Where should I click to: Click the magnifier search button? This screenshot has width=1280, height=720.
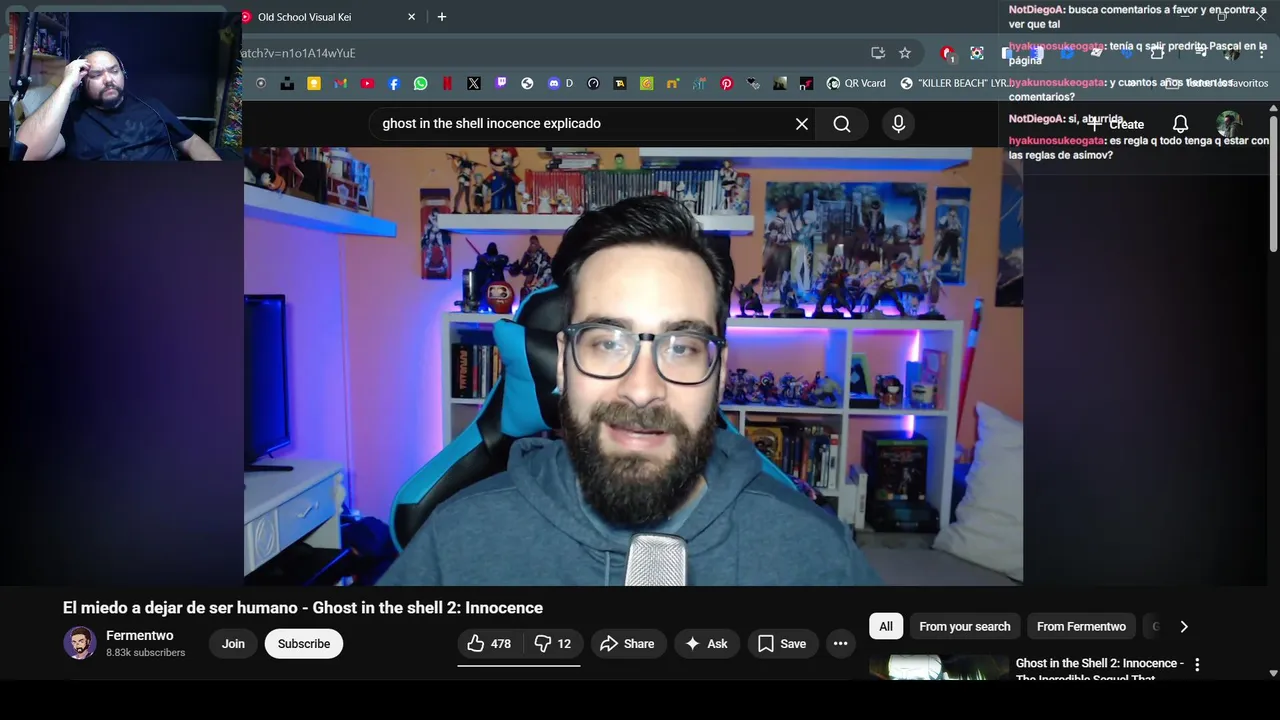point(842,124)
